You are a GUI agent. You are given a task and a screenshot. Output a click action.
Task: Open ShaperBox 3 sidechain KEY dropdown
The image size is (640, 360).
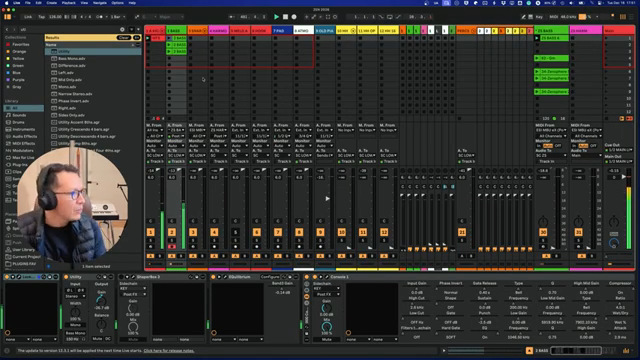133,289
